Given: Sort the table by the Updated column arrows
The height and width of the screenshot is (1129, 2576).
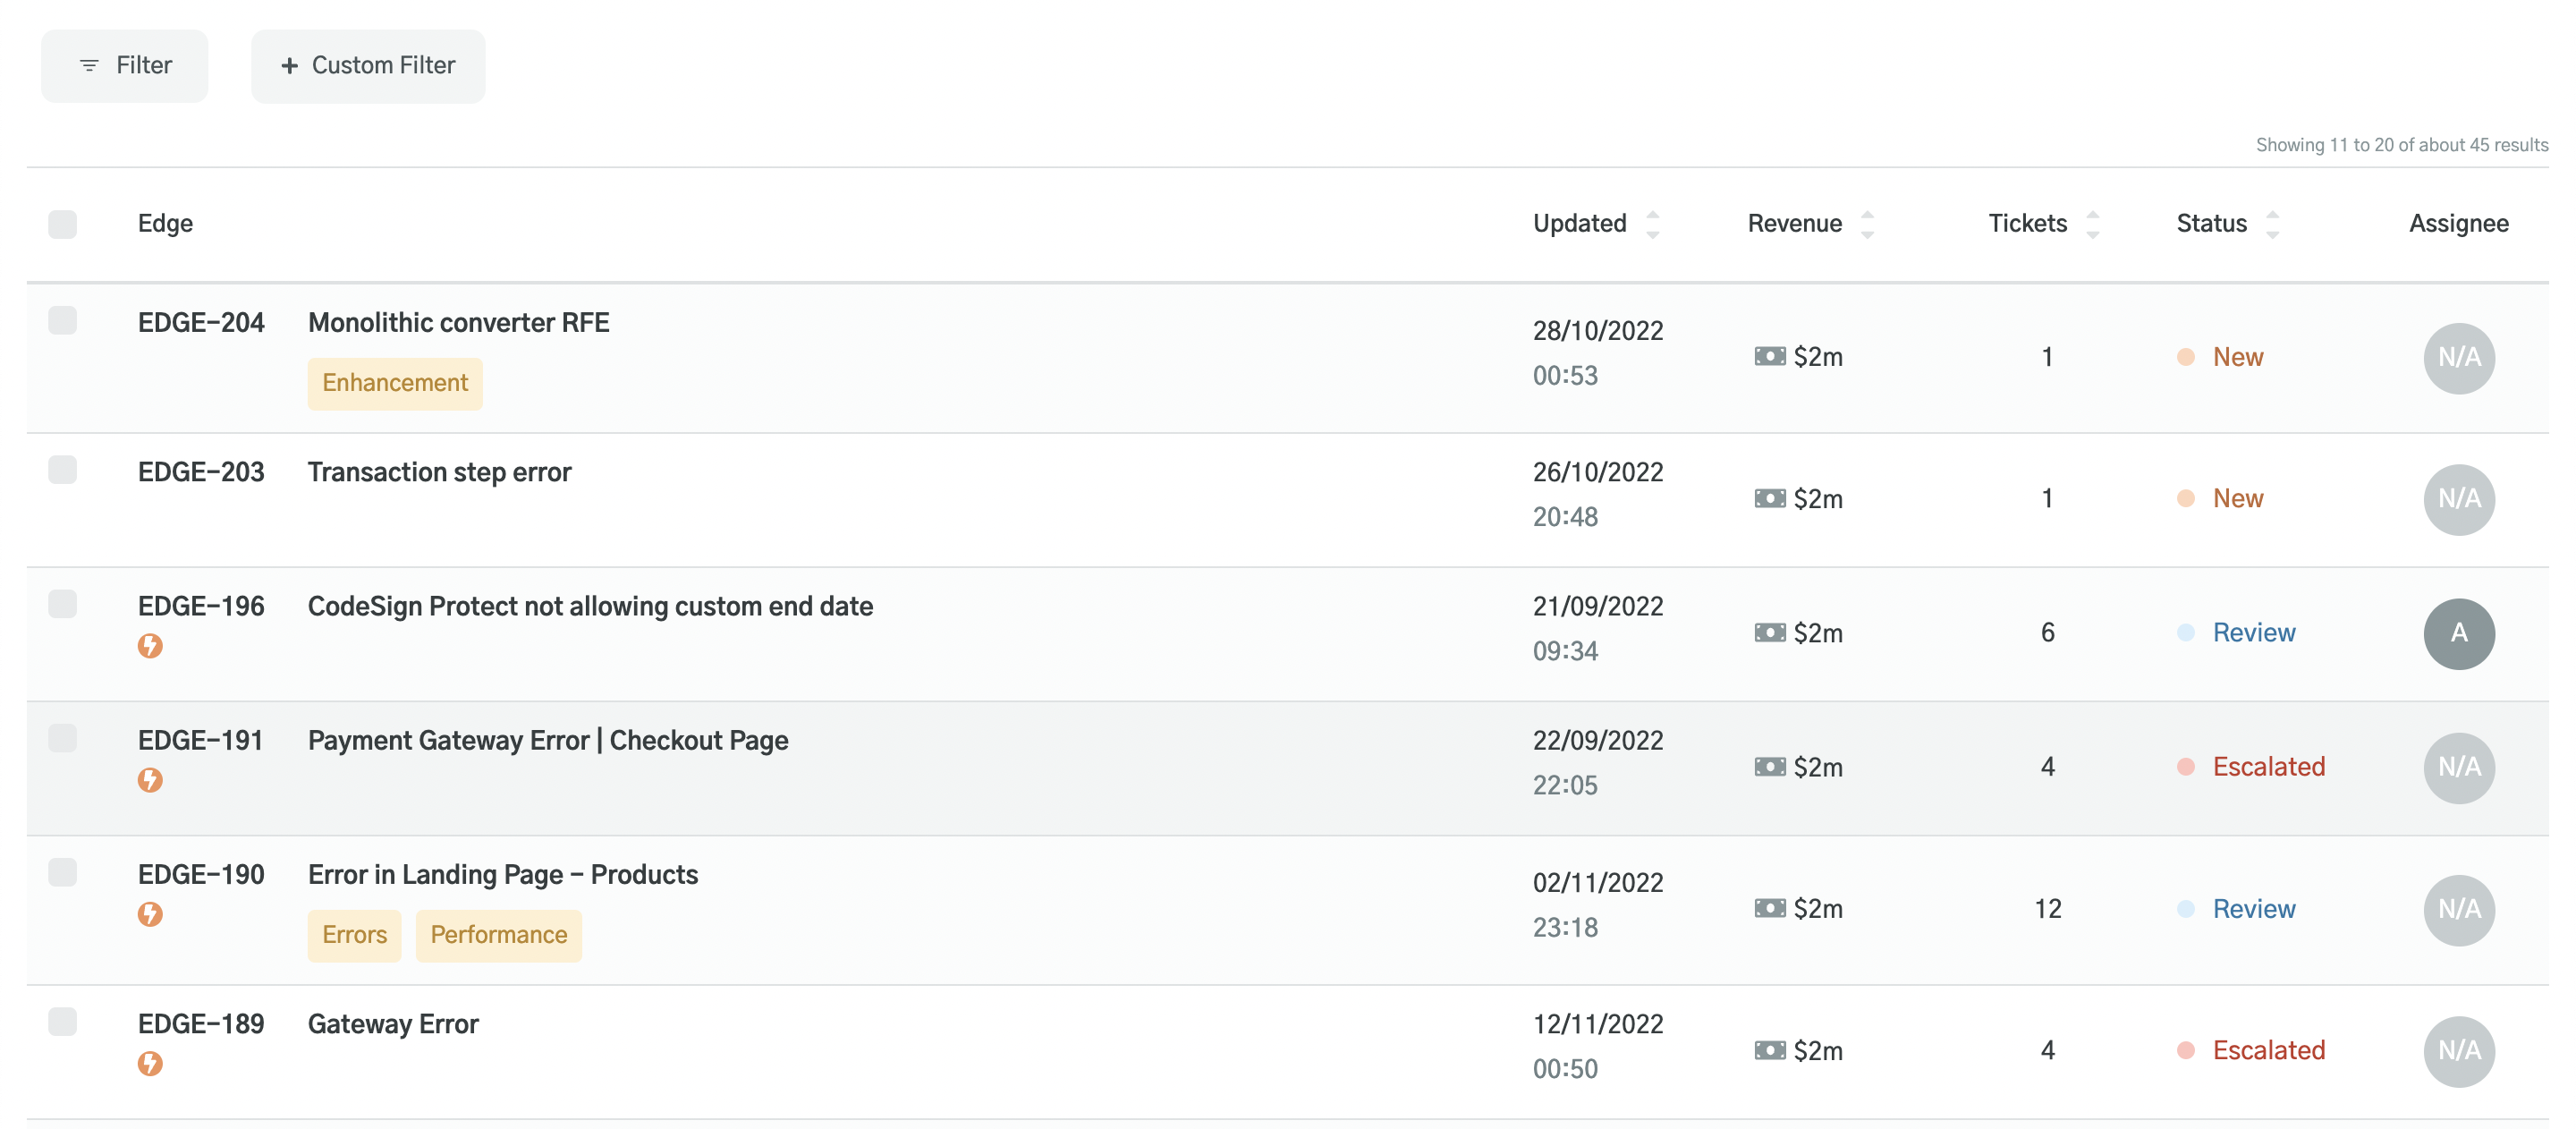Looking at the screenshot, I should [x=1653, y=223].
